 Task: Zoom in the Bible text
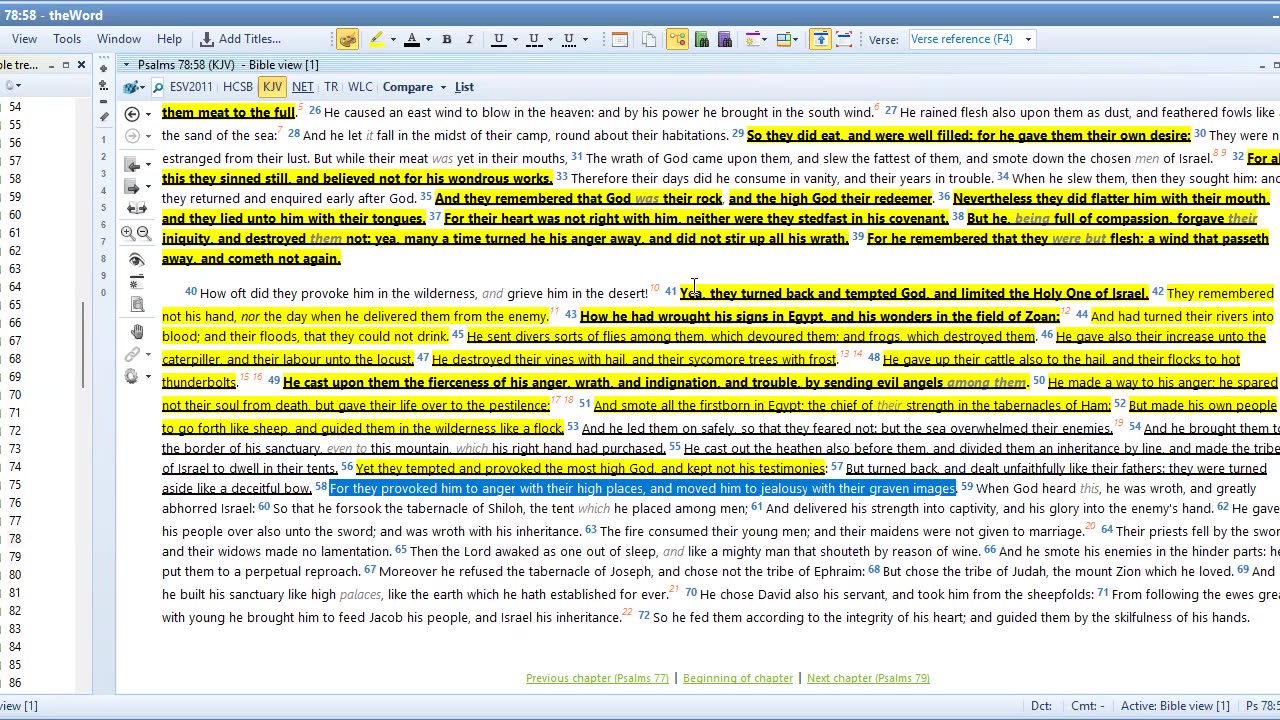(x=128, y=233)
